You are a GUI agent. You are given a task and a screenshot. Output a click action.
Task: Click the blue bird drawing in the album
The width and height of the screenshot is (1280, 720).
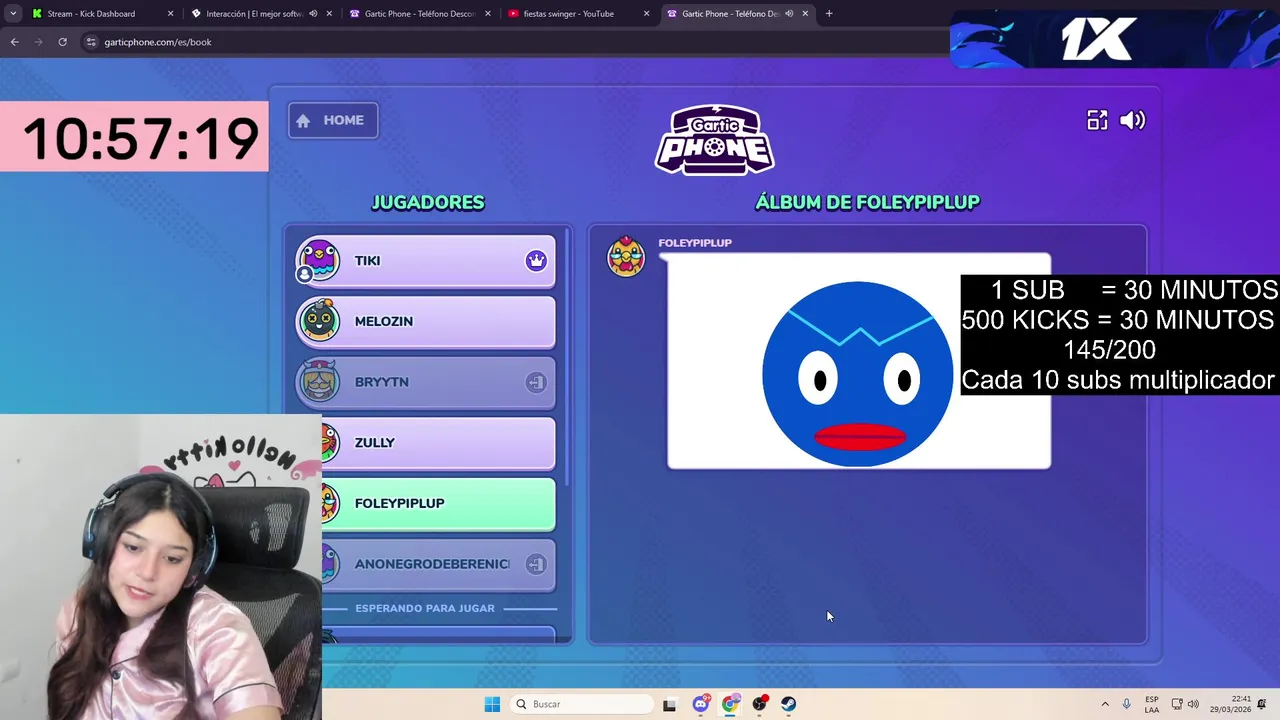point(858,373)
